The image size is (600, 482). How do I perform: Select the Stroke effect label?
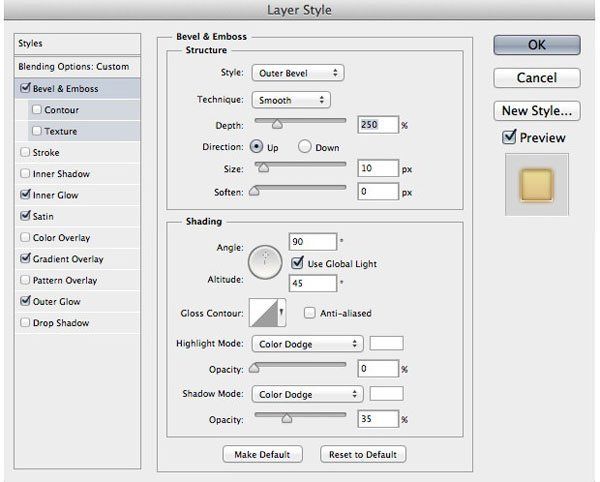point(46,153)
